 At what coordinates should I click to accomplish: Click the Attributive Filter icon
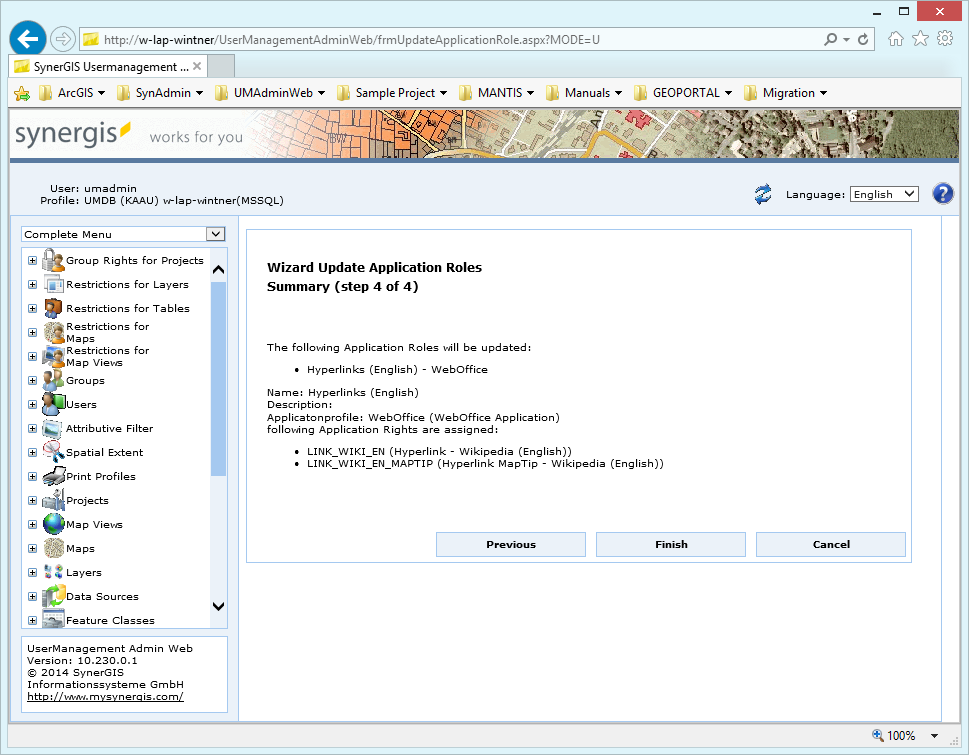coord(53,428)
